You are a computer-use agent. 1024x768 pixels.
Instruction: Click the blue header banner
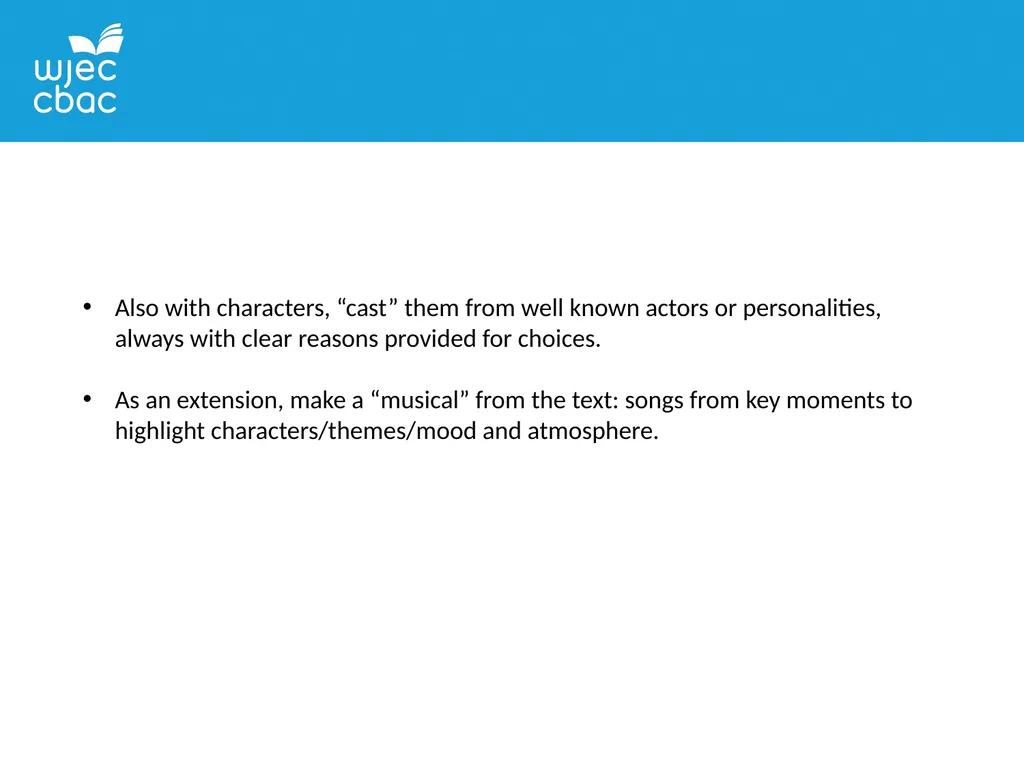tap(512, 71)
